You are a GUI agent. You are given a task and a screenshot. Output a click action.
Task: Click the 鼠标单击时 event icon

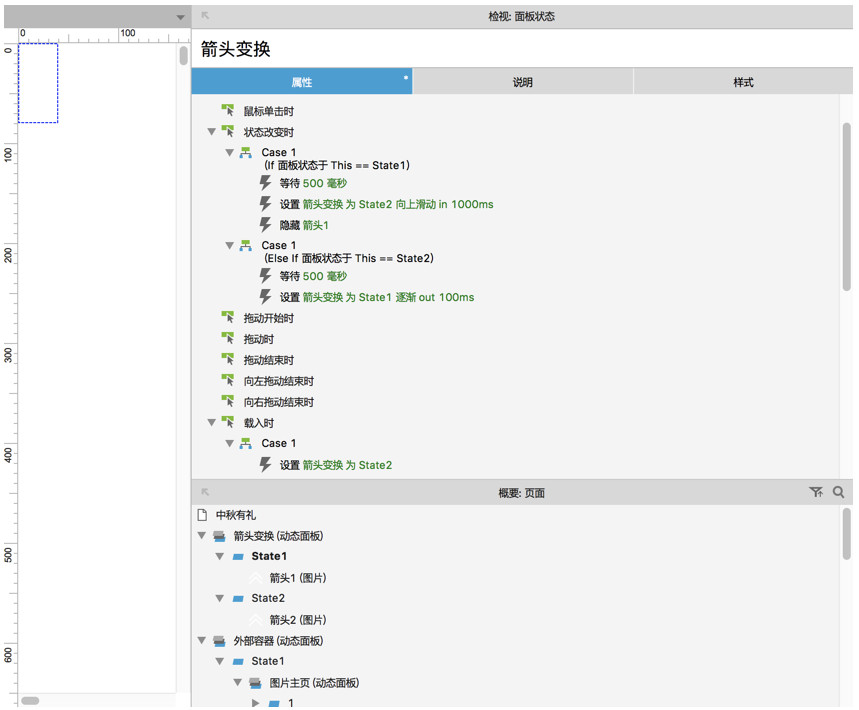pyautogui.click(x=228, y=111)
